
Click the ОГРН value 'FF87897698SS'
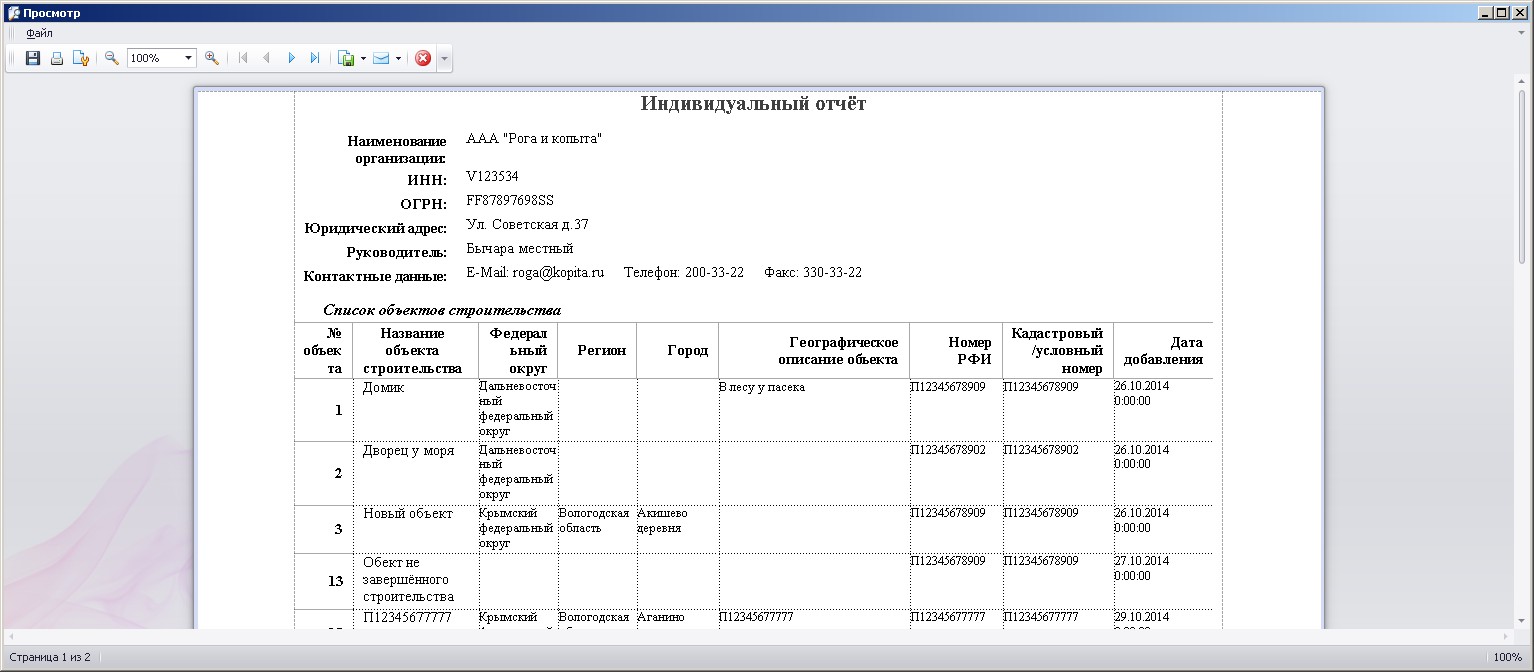510,200
